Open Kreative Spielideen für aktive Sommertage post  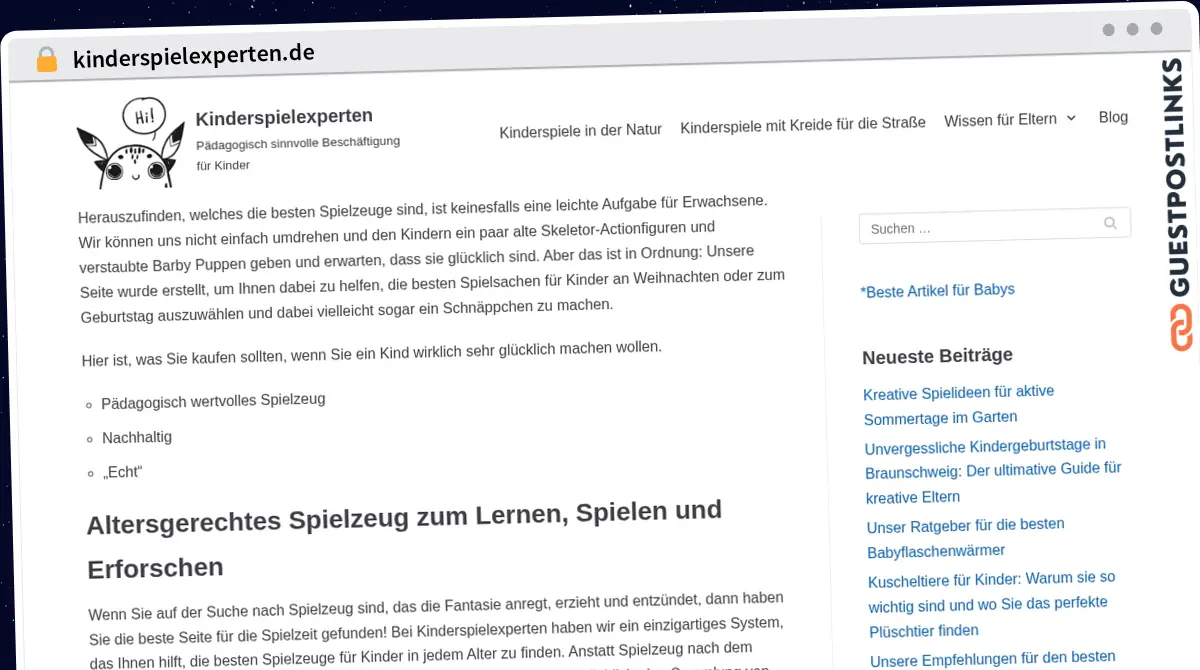(x=958, y=404)
